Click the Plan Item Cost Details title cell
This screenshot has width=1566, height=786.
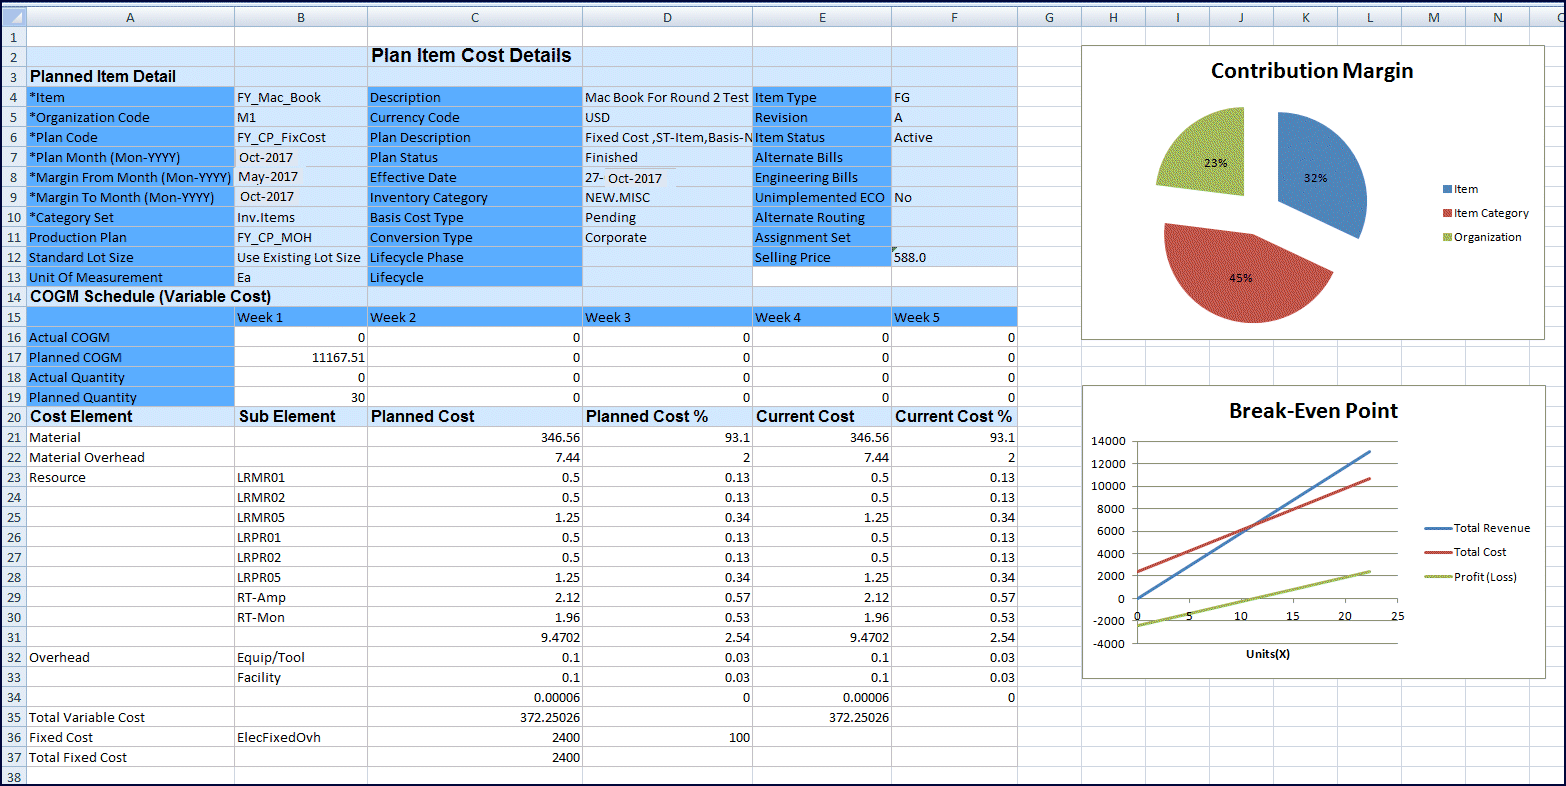point(475,56)
